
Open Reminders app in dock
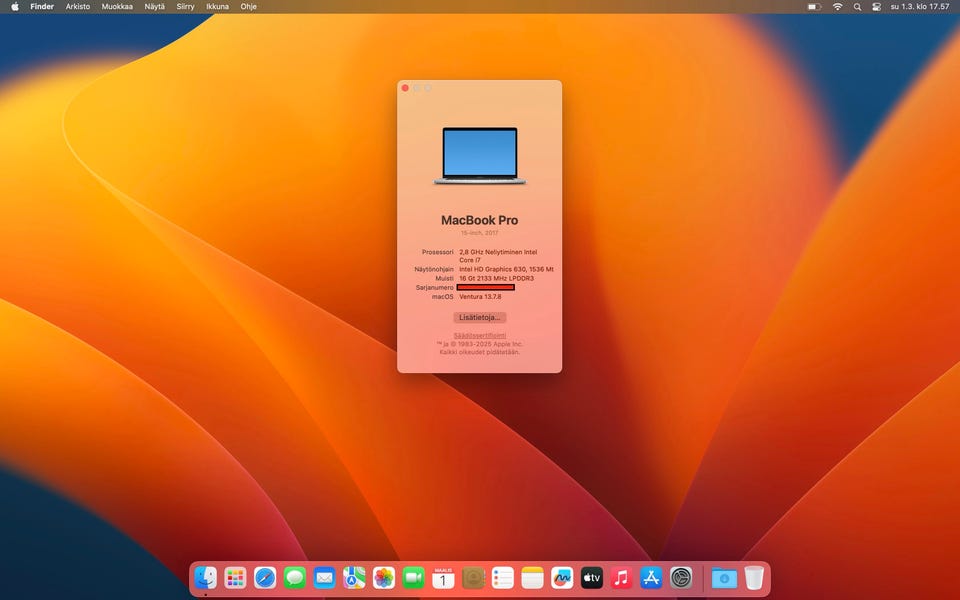503,577
